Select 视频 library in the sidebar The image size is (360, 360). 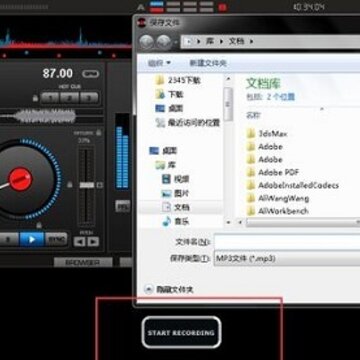[x=175, y=179]
